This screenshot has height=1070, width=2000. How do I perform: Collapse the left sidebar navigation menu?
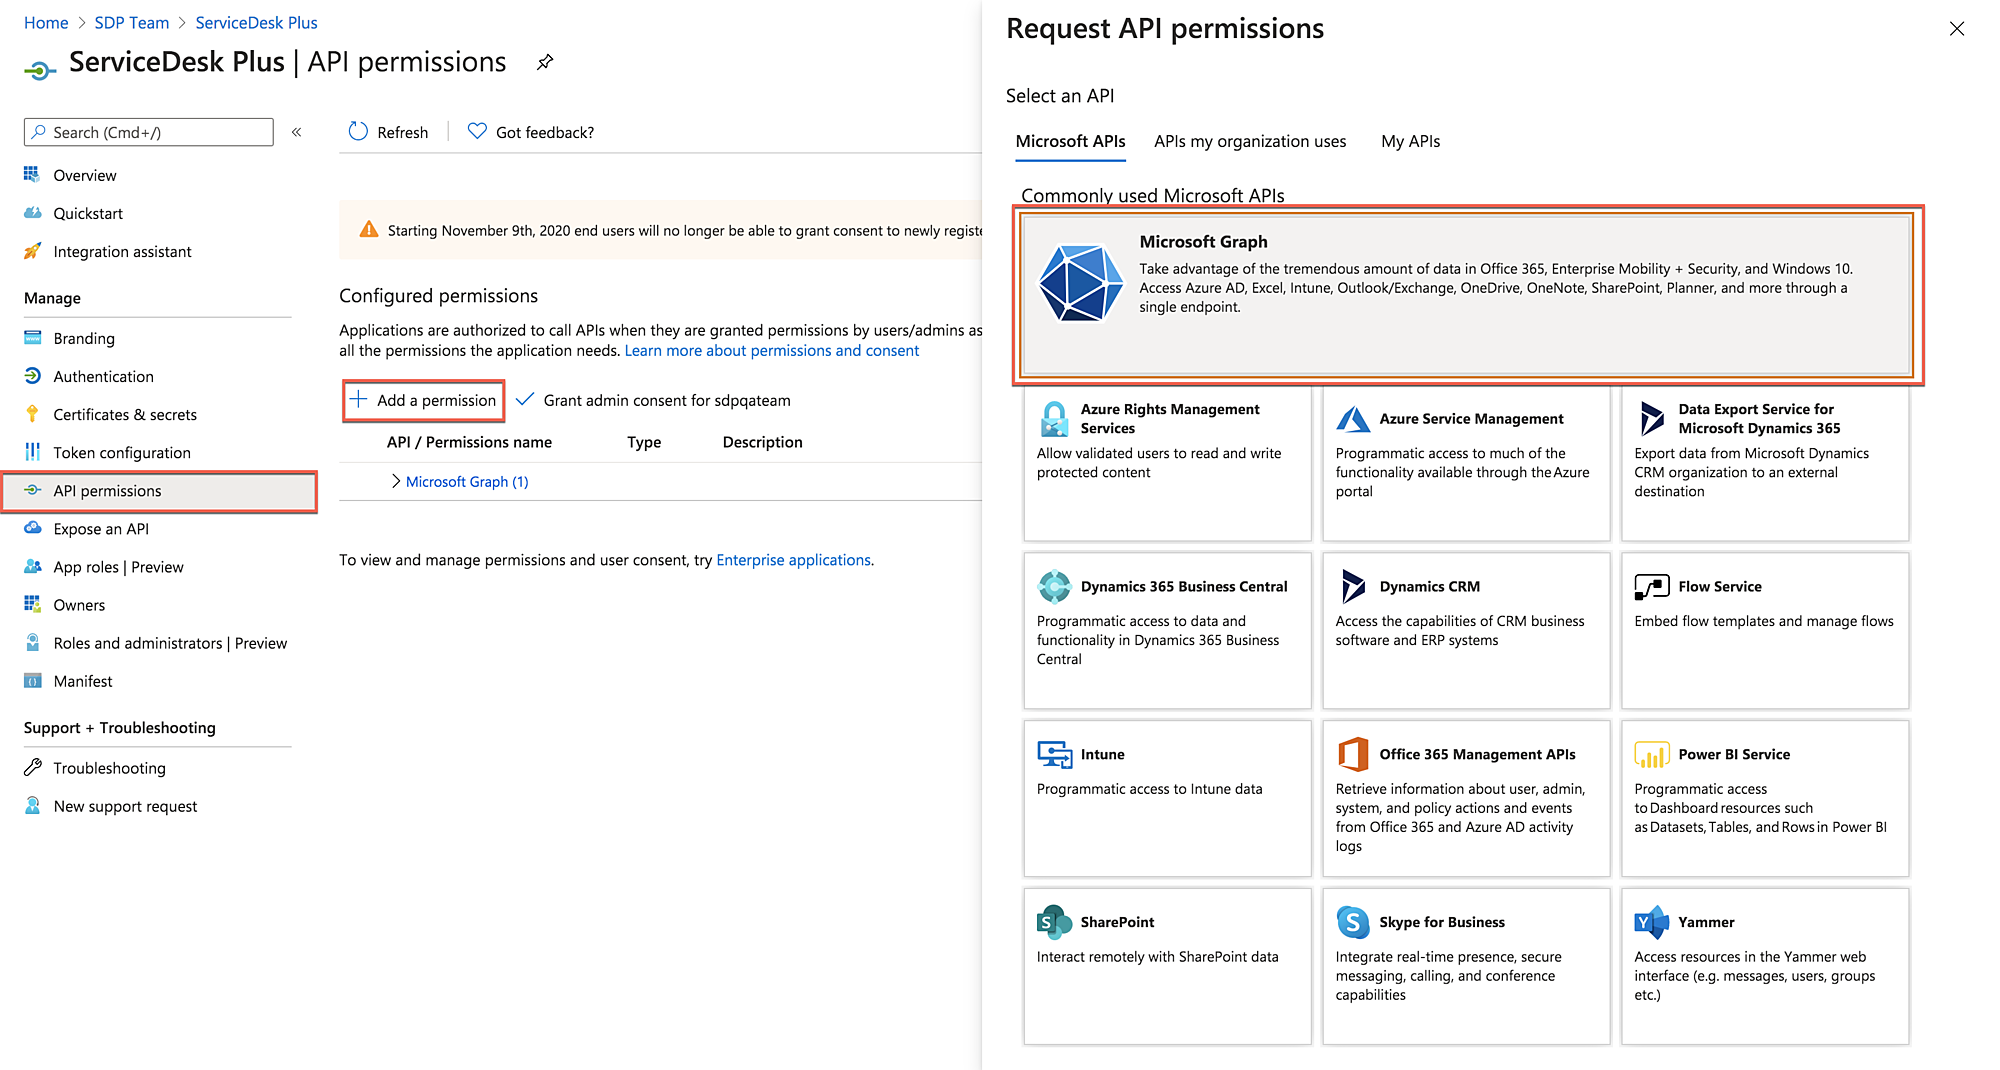click(297, 132)
